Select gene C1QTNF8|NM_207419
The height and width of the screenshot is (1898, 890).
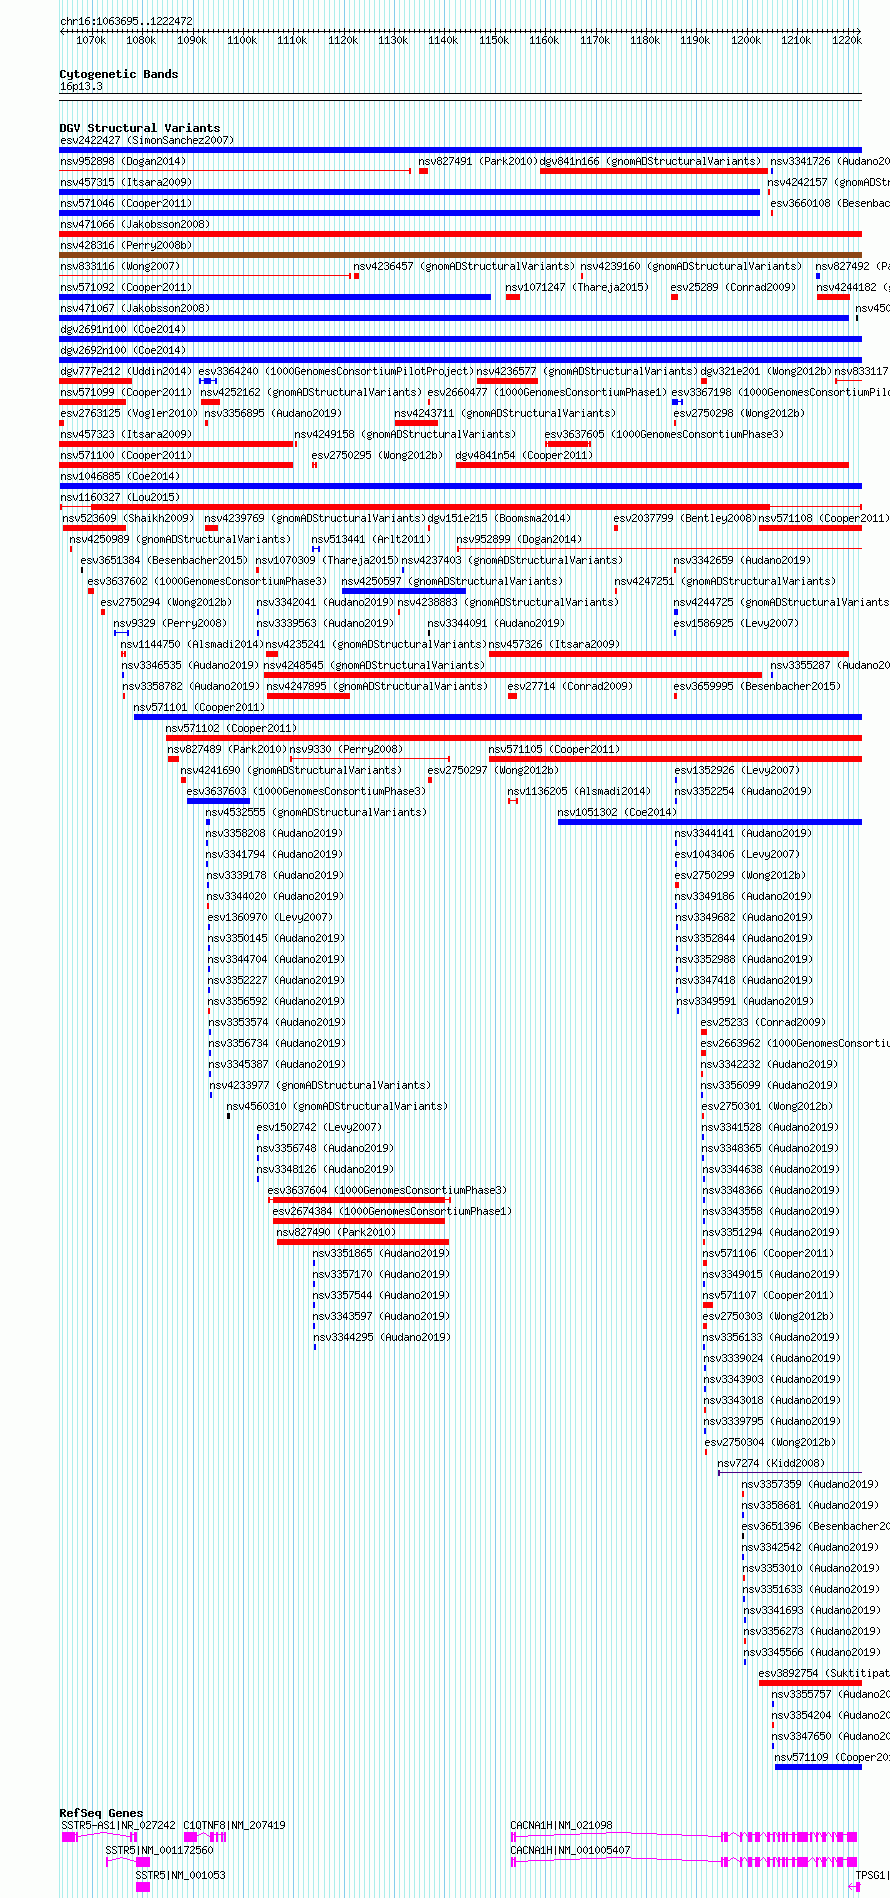tap(234, 1825)
